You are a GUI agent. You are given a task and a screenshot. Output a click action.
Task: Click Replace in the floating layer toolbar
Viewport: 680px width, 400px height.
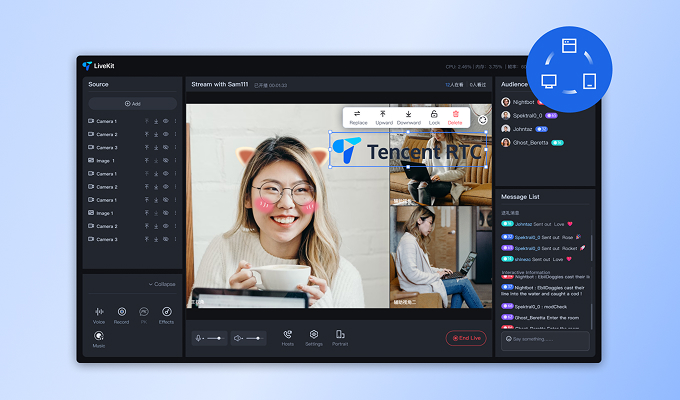pyautogui.click(x=358, y=117)
